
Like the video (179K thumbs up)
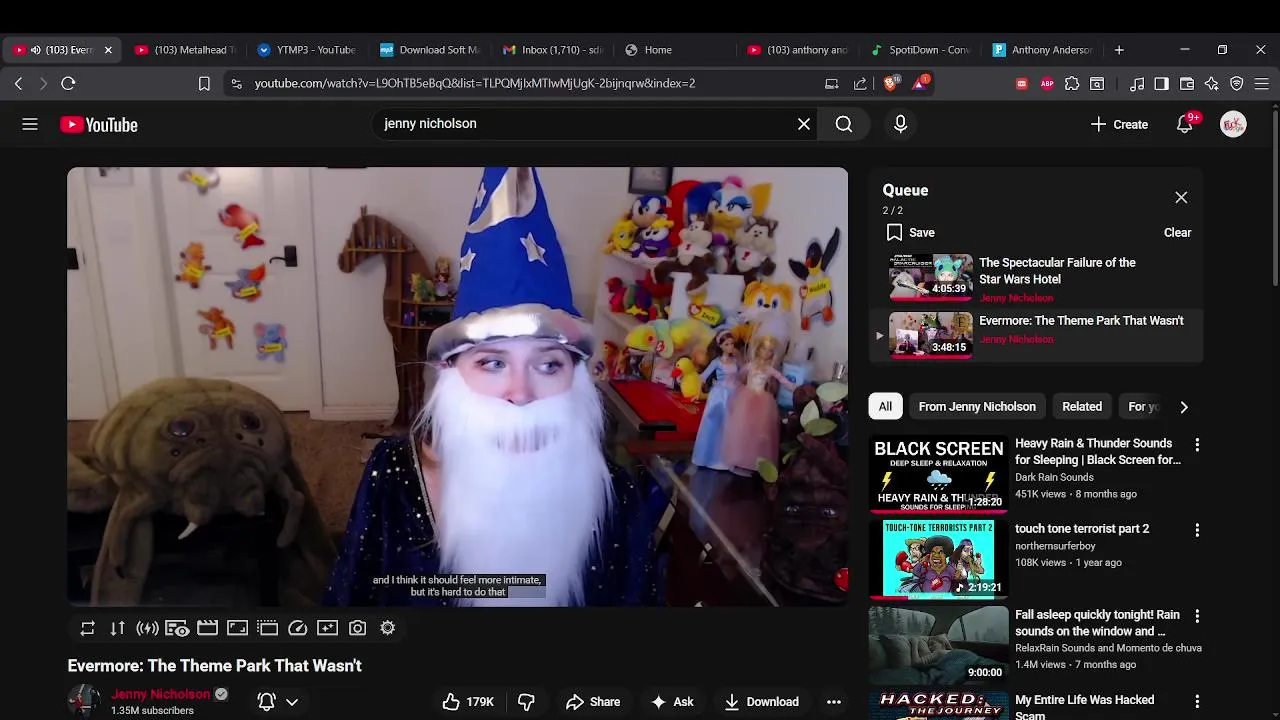point(468,702)
